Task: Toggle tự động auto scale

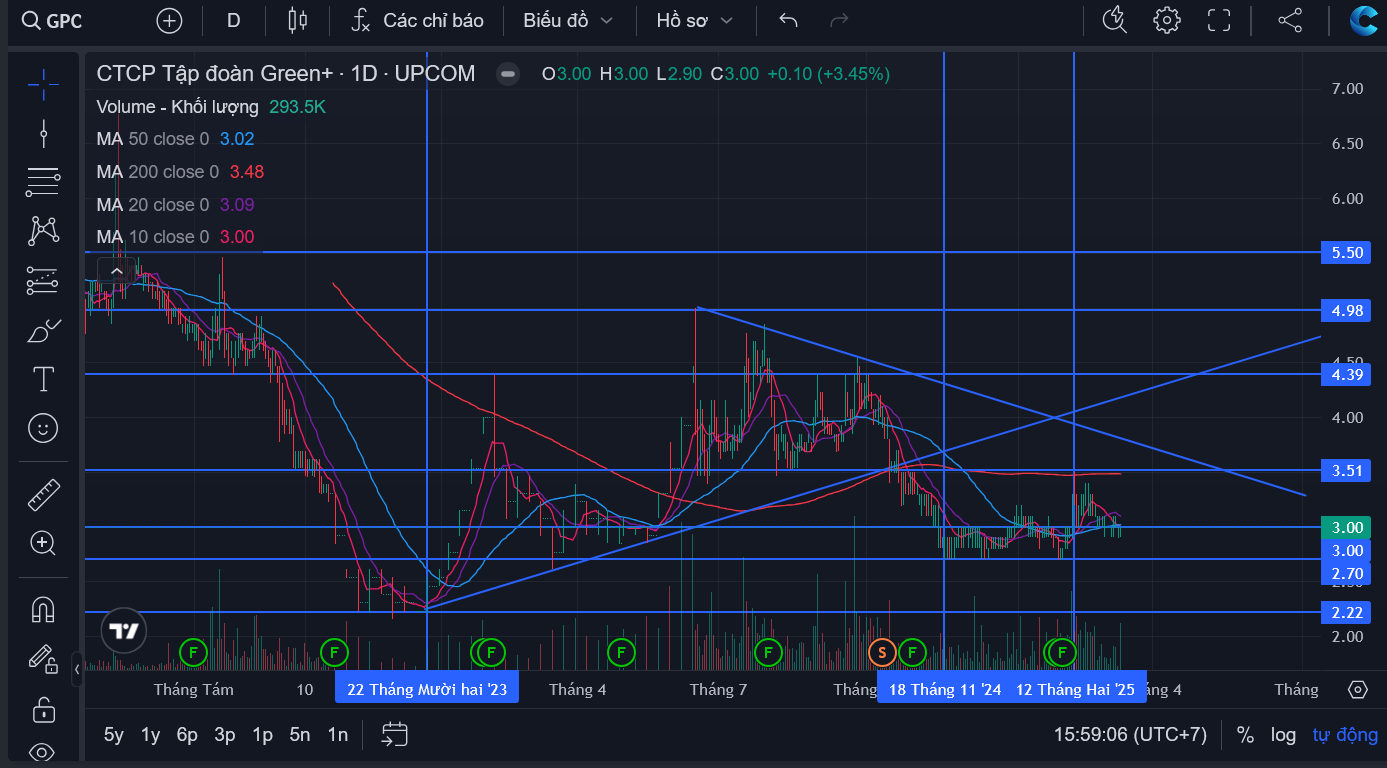Action: pos(1345,735)
